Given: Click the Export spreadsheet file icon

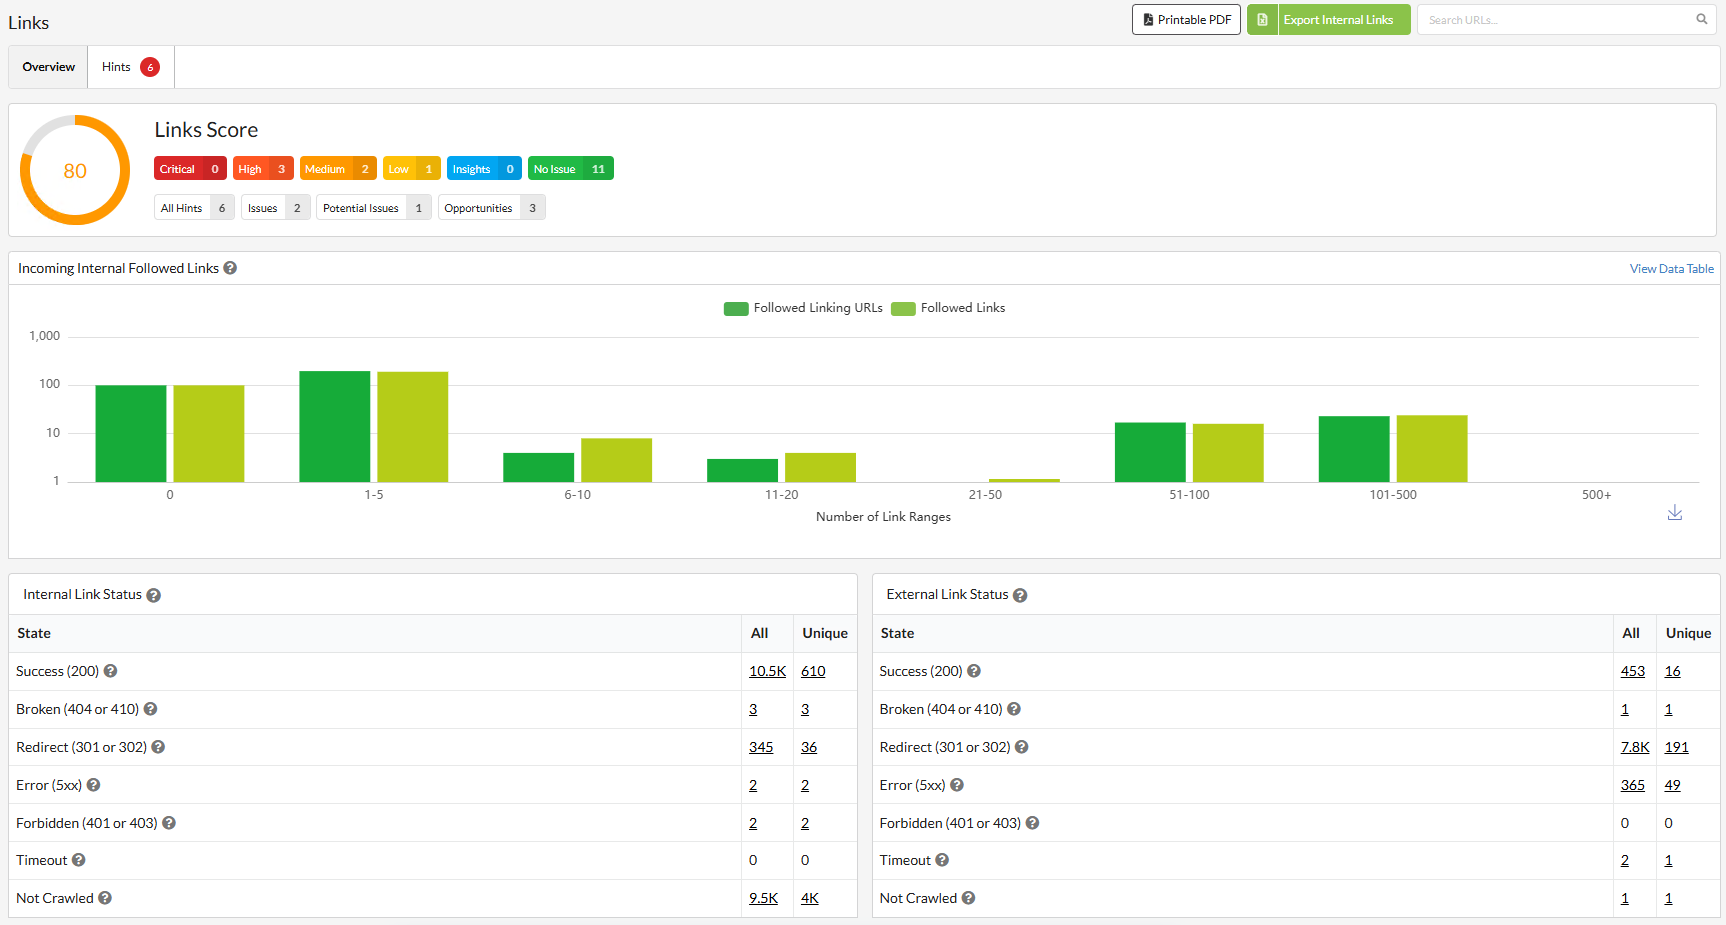Looking at the screenshot, I should coord(1262,20).
